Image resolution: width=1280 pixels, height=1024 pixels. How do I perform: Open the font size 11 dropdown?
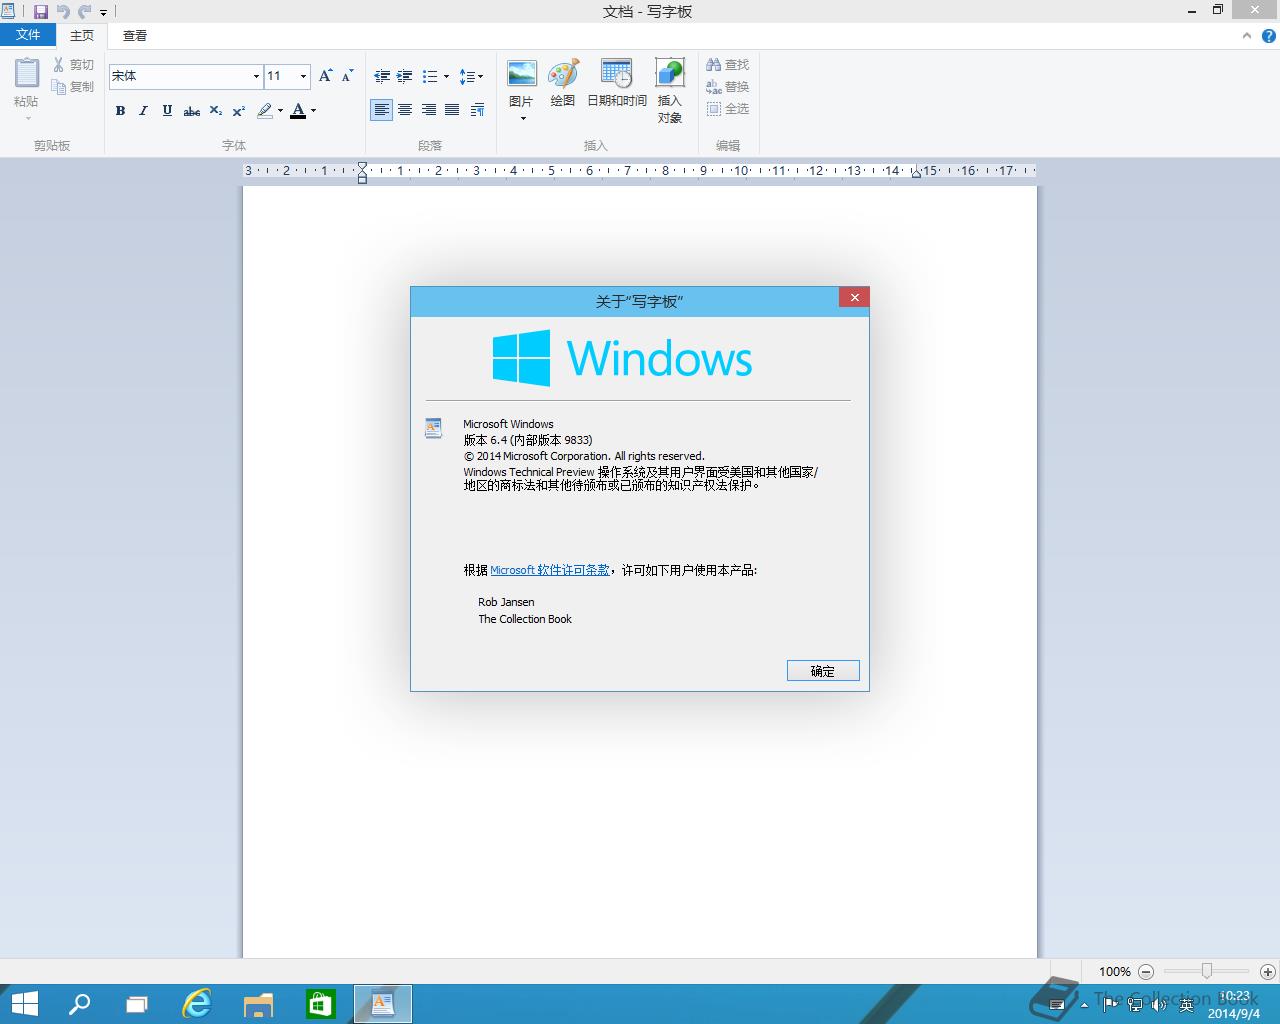coord(303,76)
